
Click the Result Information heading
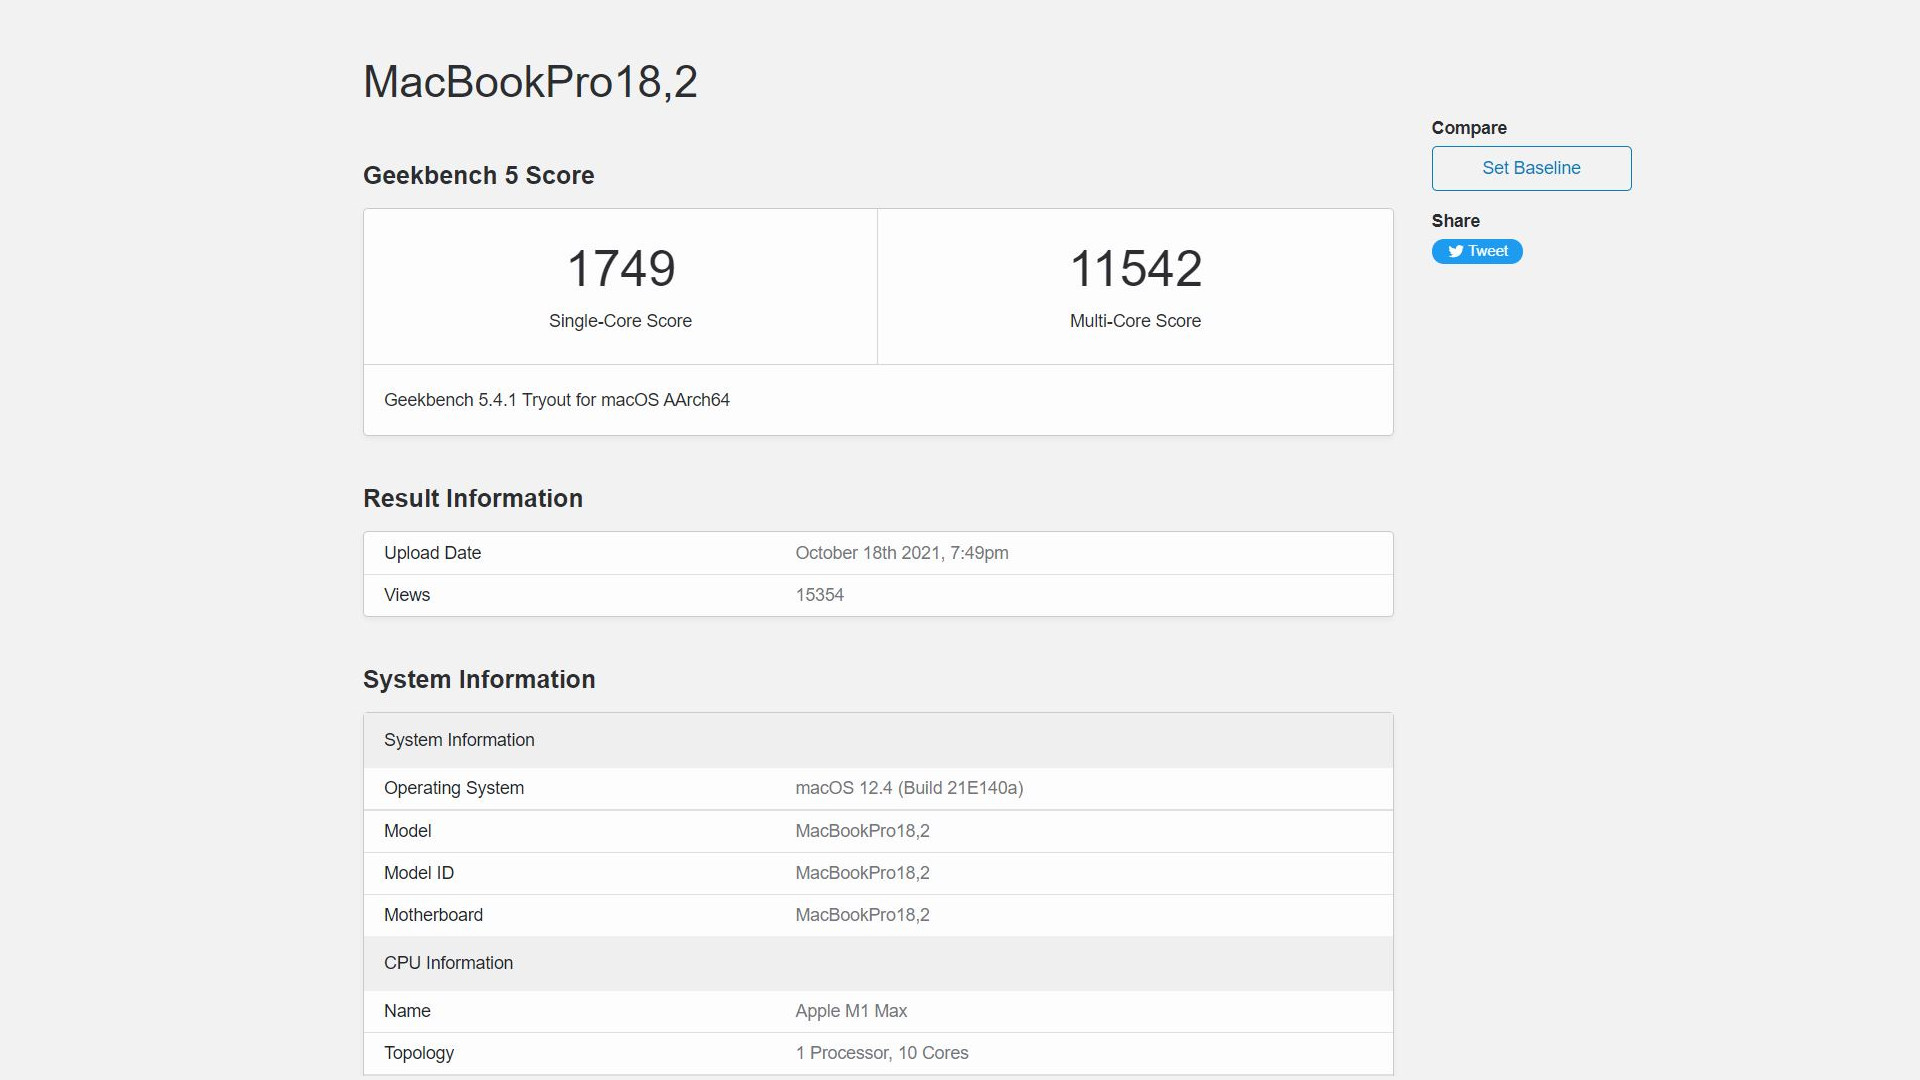point(473,499)
